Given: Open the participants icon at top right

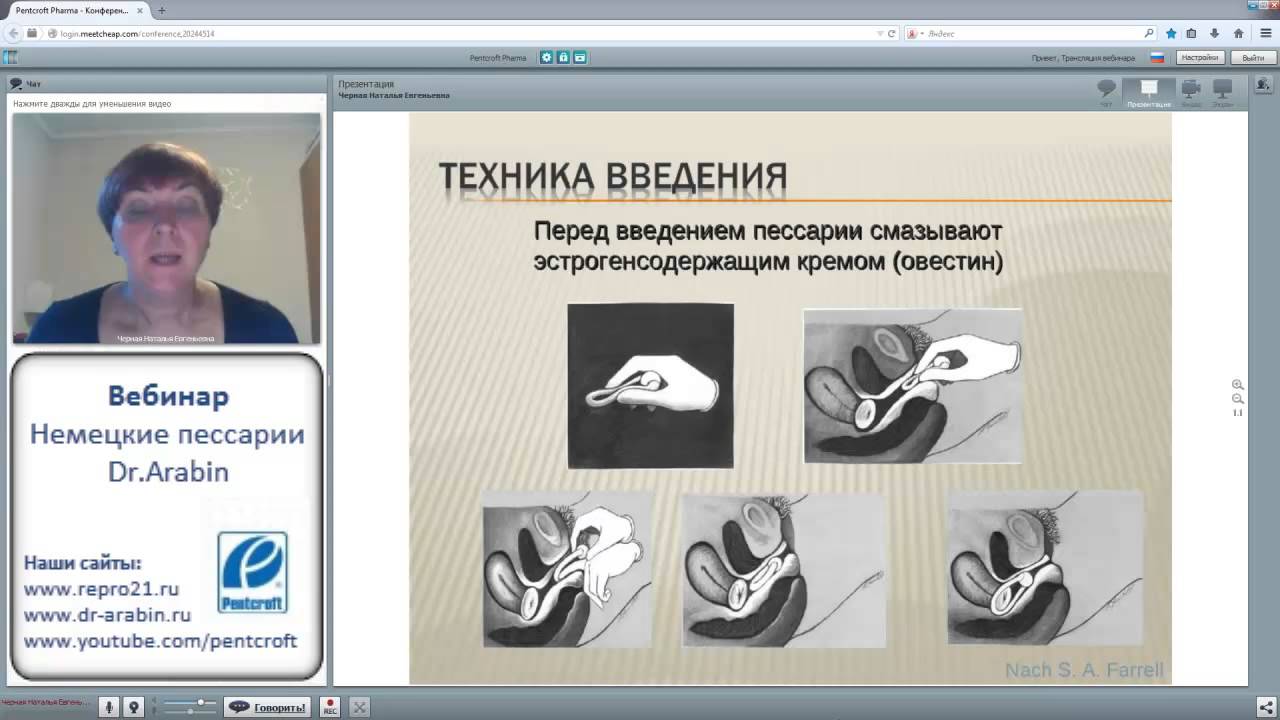Looking at the screenshot, I should 1264,84.
